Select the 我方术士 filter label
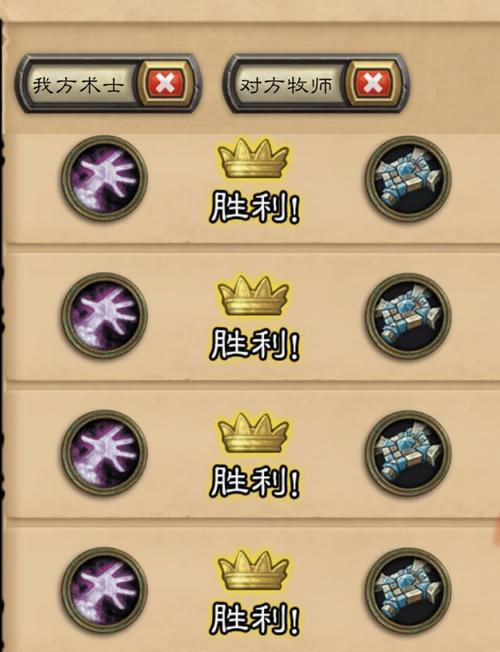This screenshot has width=500, height=652. (78, 85)
